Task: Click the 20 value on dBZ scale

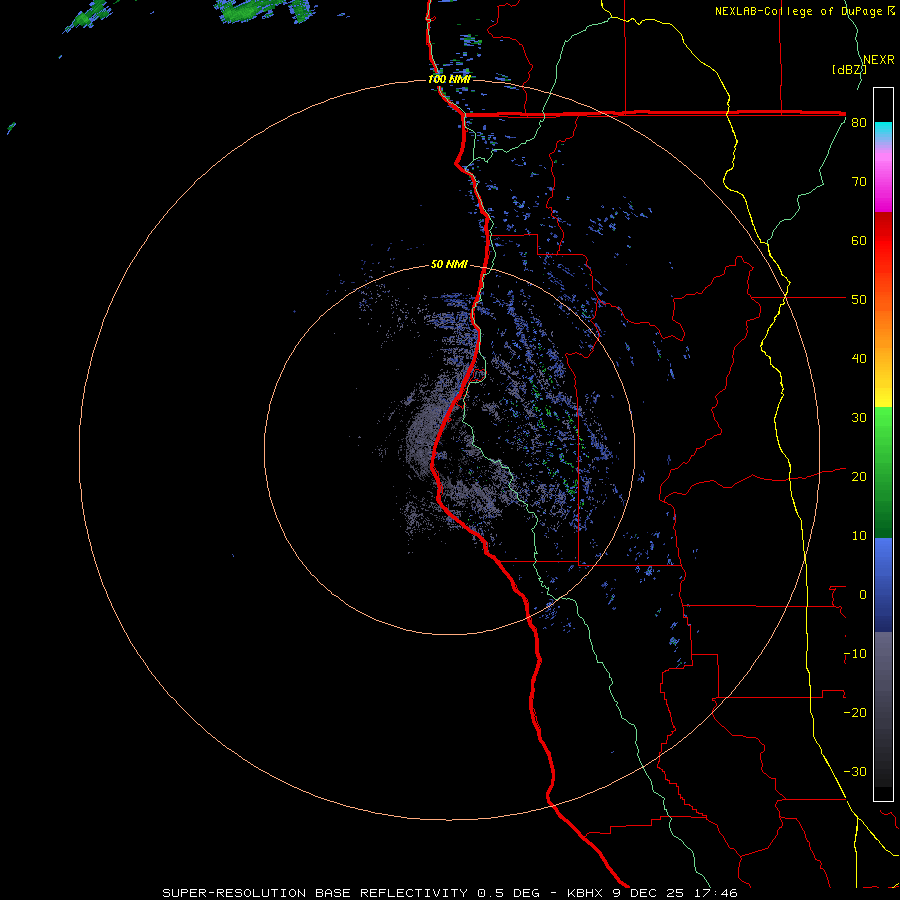Action: (859, 477)
